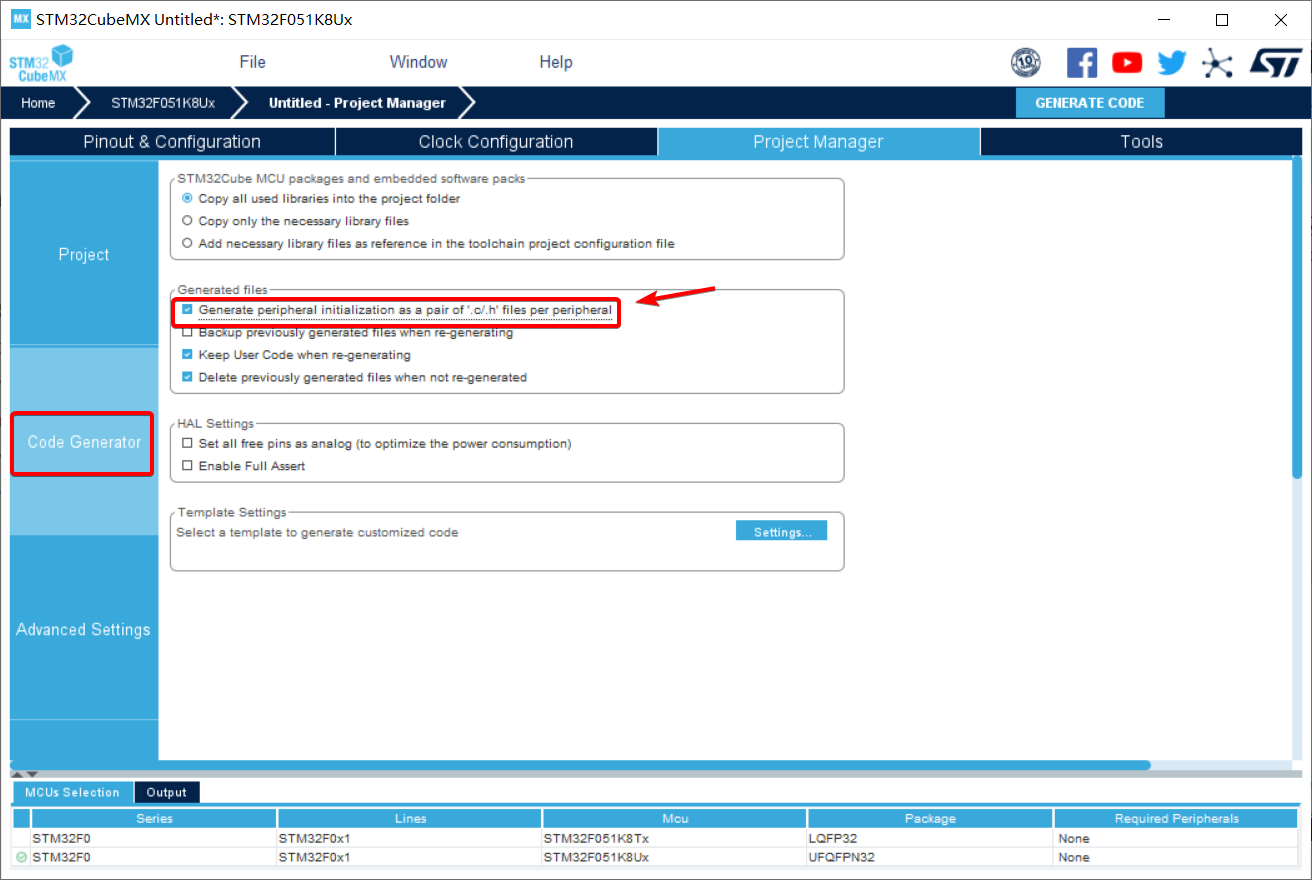Click the STM32CubeMX logo icon
1312x880 pixels.
tap(41, 62)
